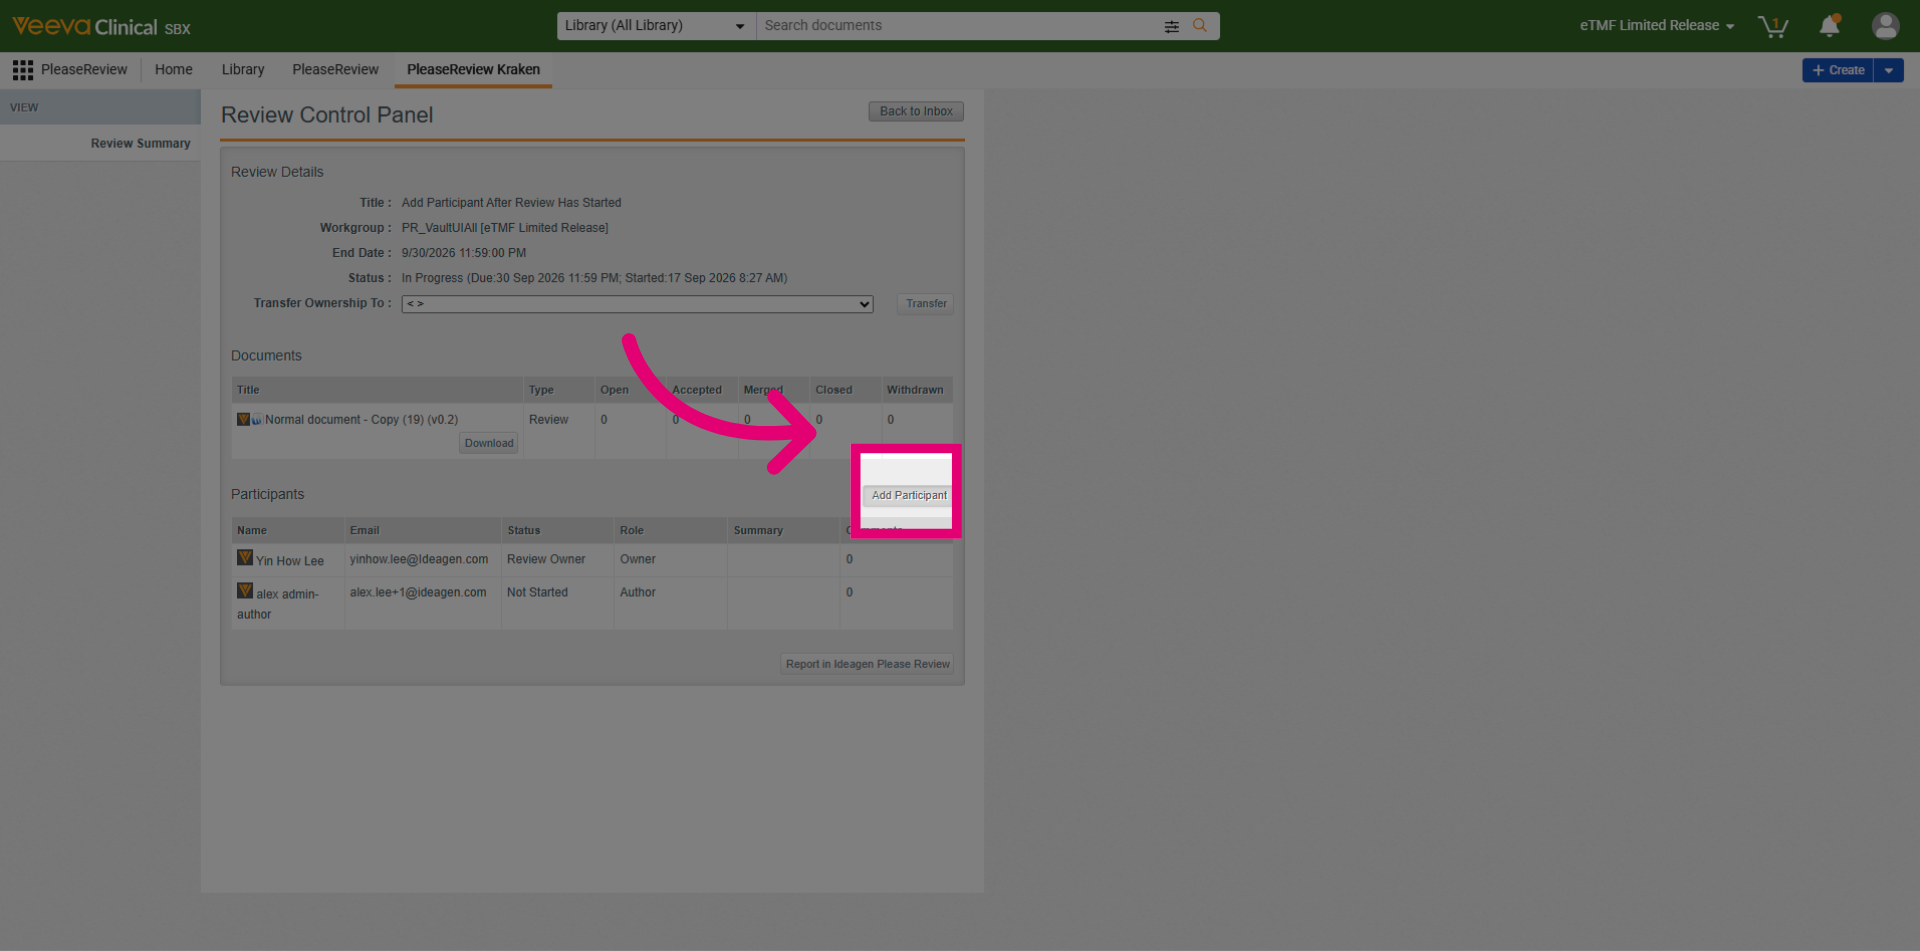Click the alex admin-author participant name

point(278,604)
